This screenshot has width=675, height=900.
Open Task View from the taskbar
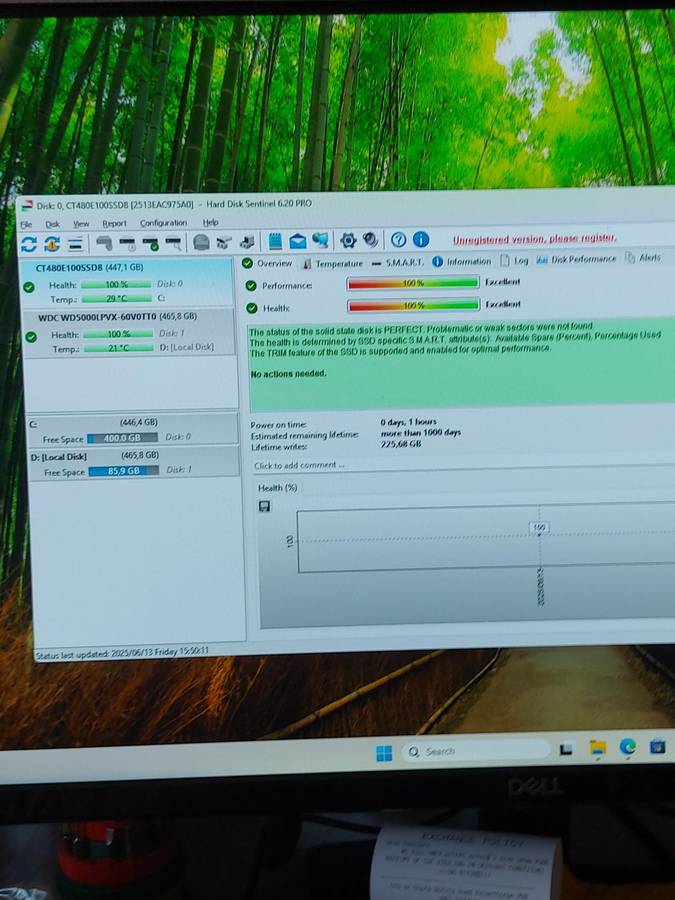coord(567,748)
